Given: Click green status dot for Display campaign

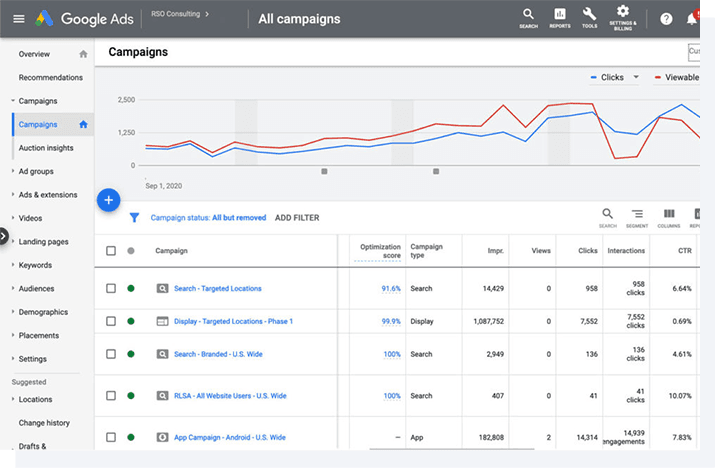Looking at the screenshot, I should 131,321.
